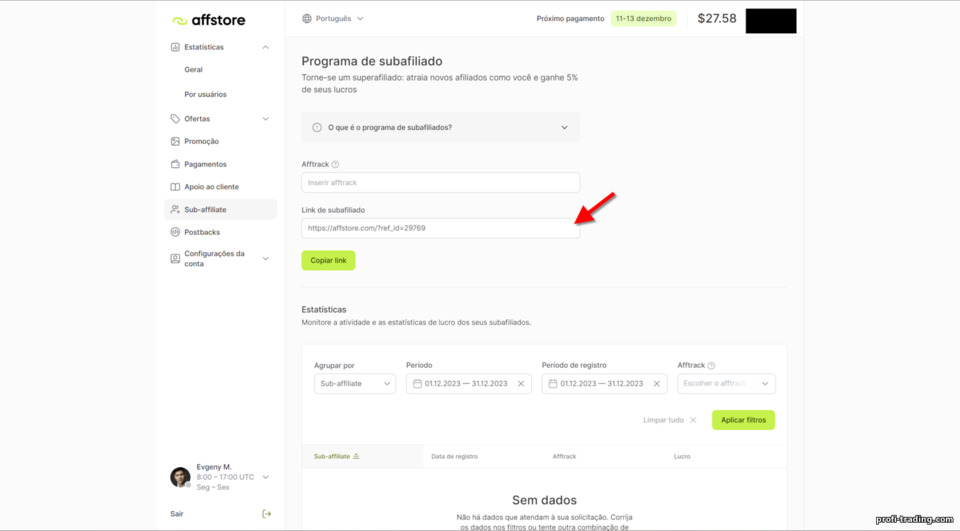Click 'Próximo pagamento' label text
This screenshot has width=960, height=531.
coord(570,18)
